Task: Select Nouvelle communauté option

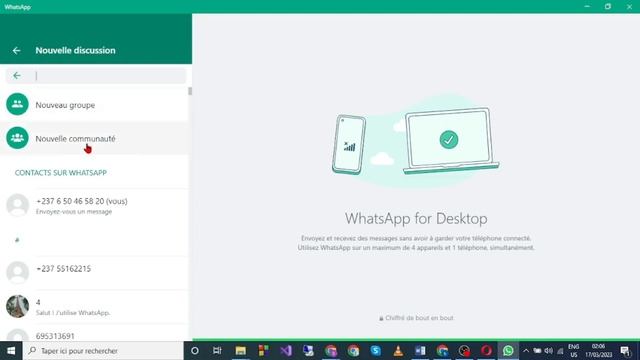Action: point(94,138)
